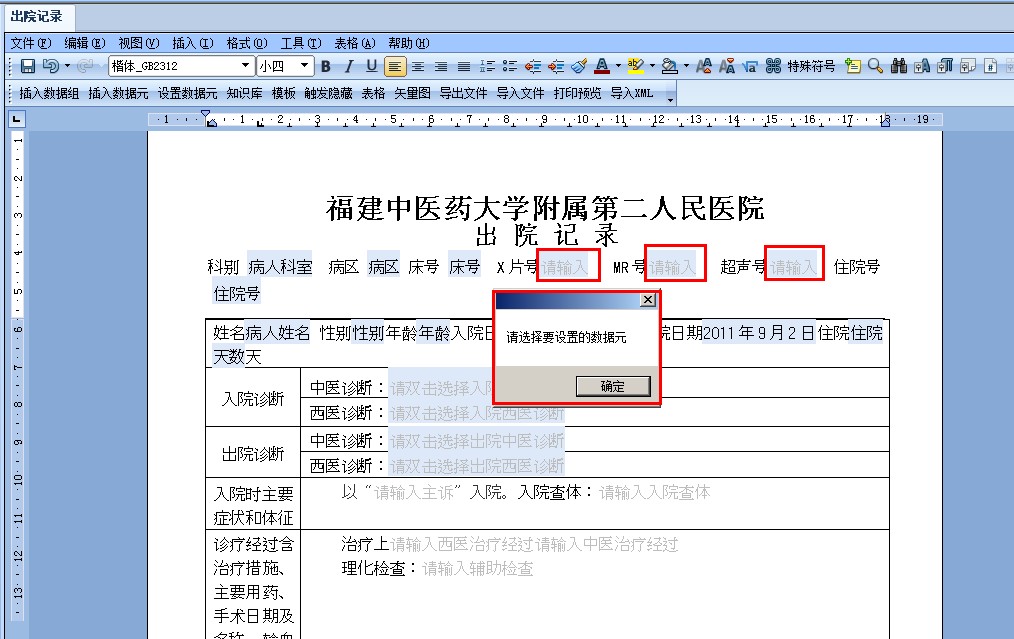Click the grow font size icon

coord(704,66)
